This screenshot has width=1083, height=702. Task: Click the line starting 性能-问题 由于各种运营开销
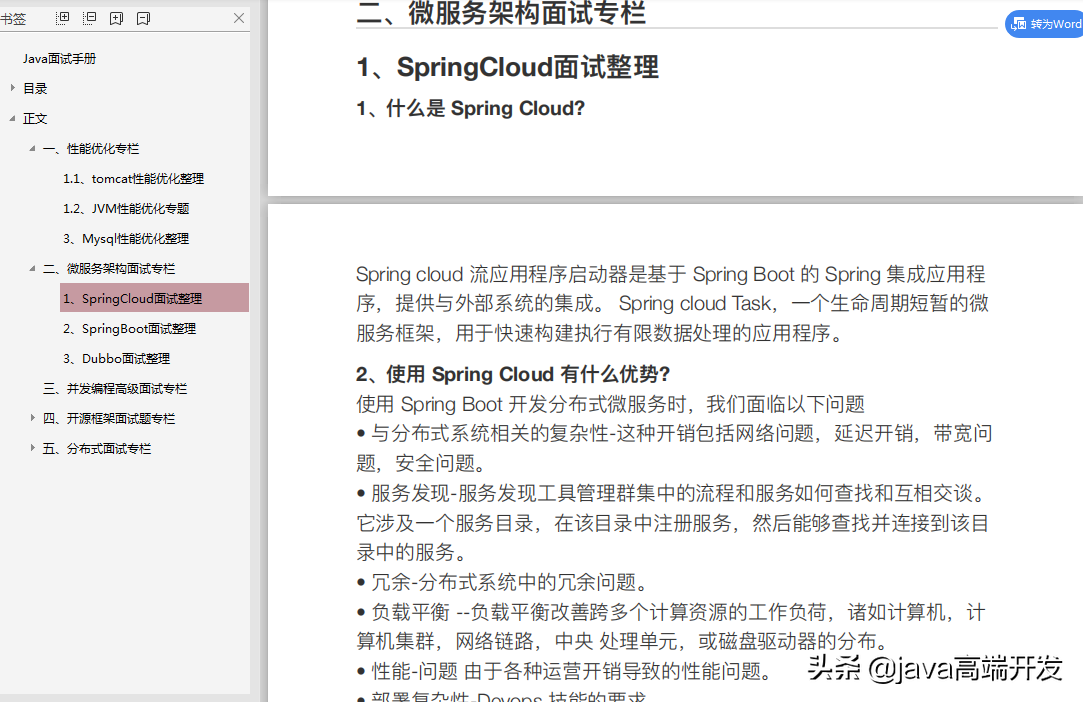pos(565,671)
